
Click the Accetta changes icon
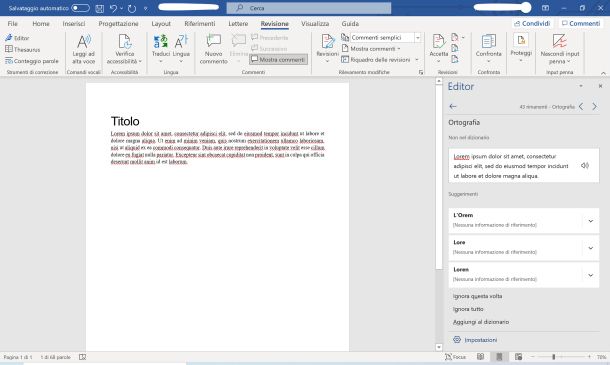pos(438,42)
